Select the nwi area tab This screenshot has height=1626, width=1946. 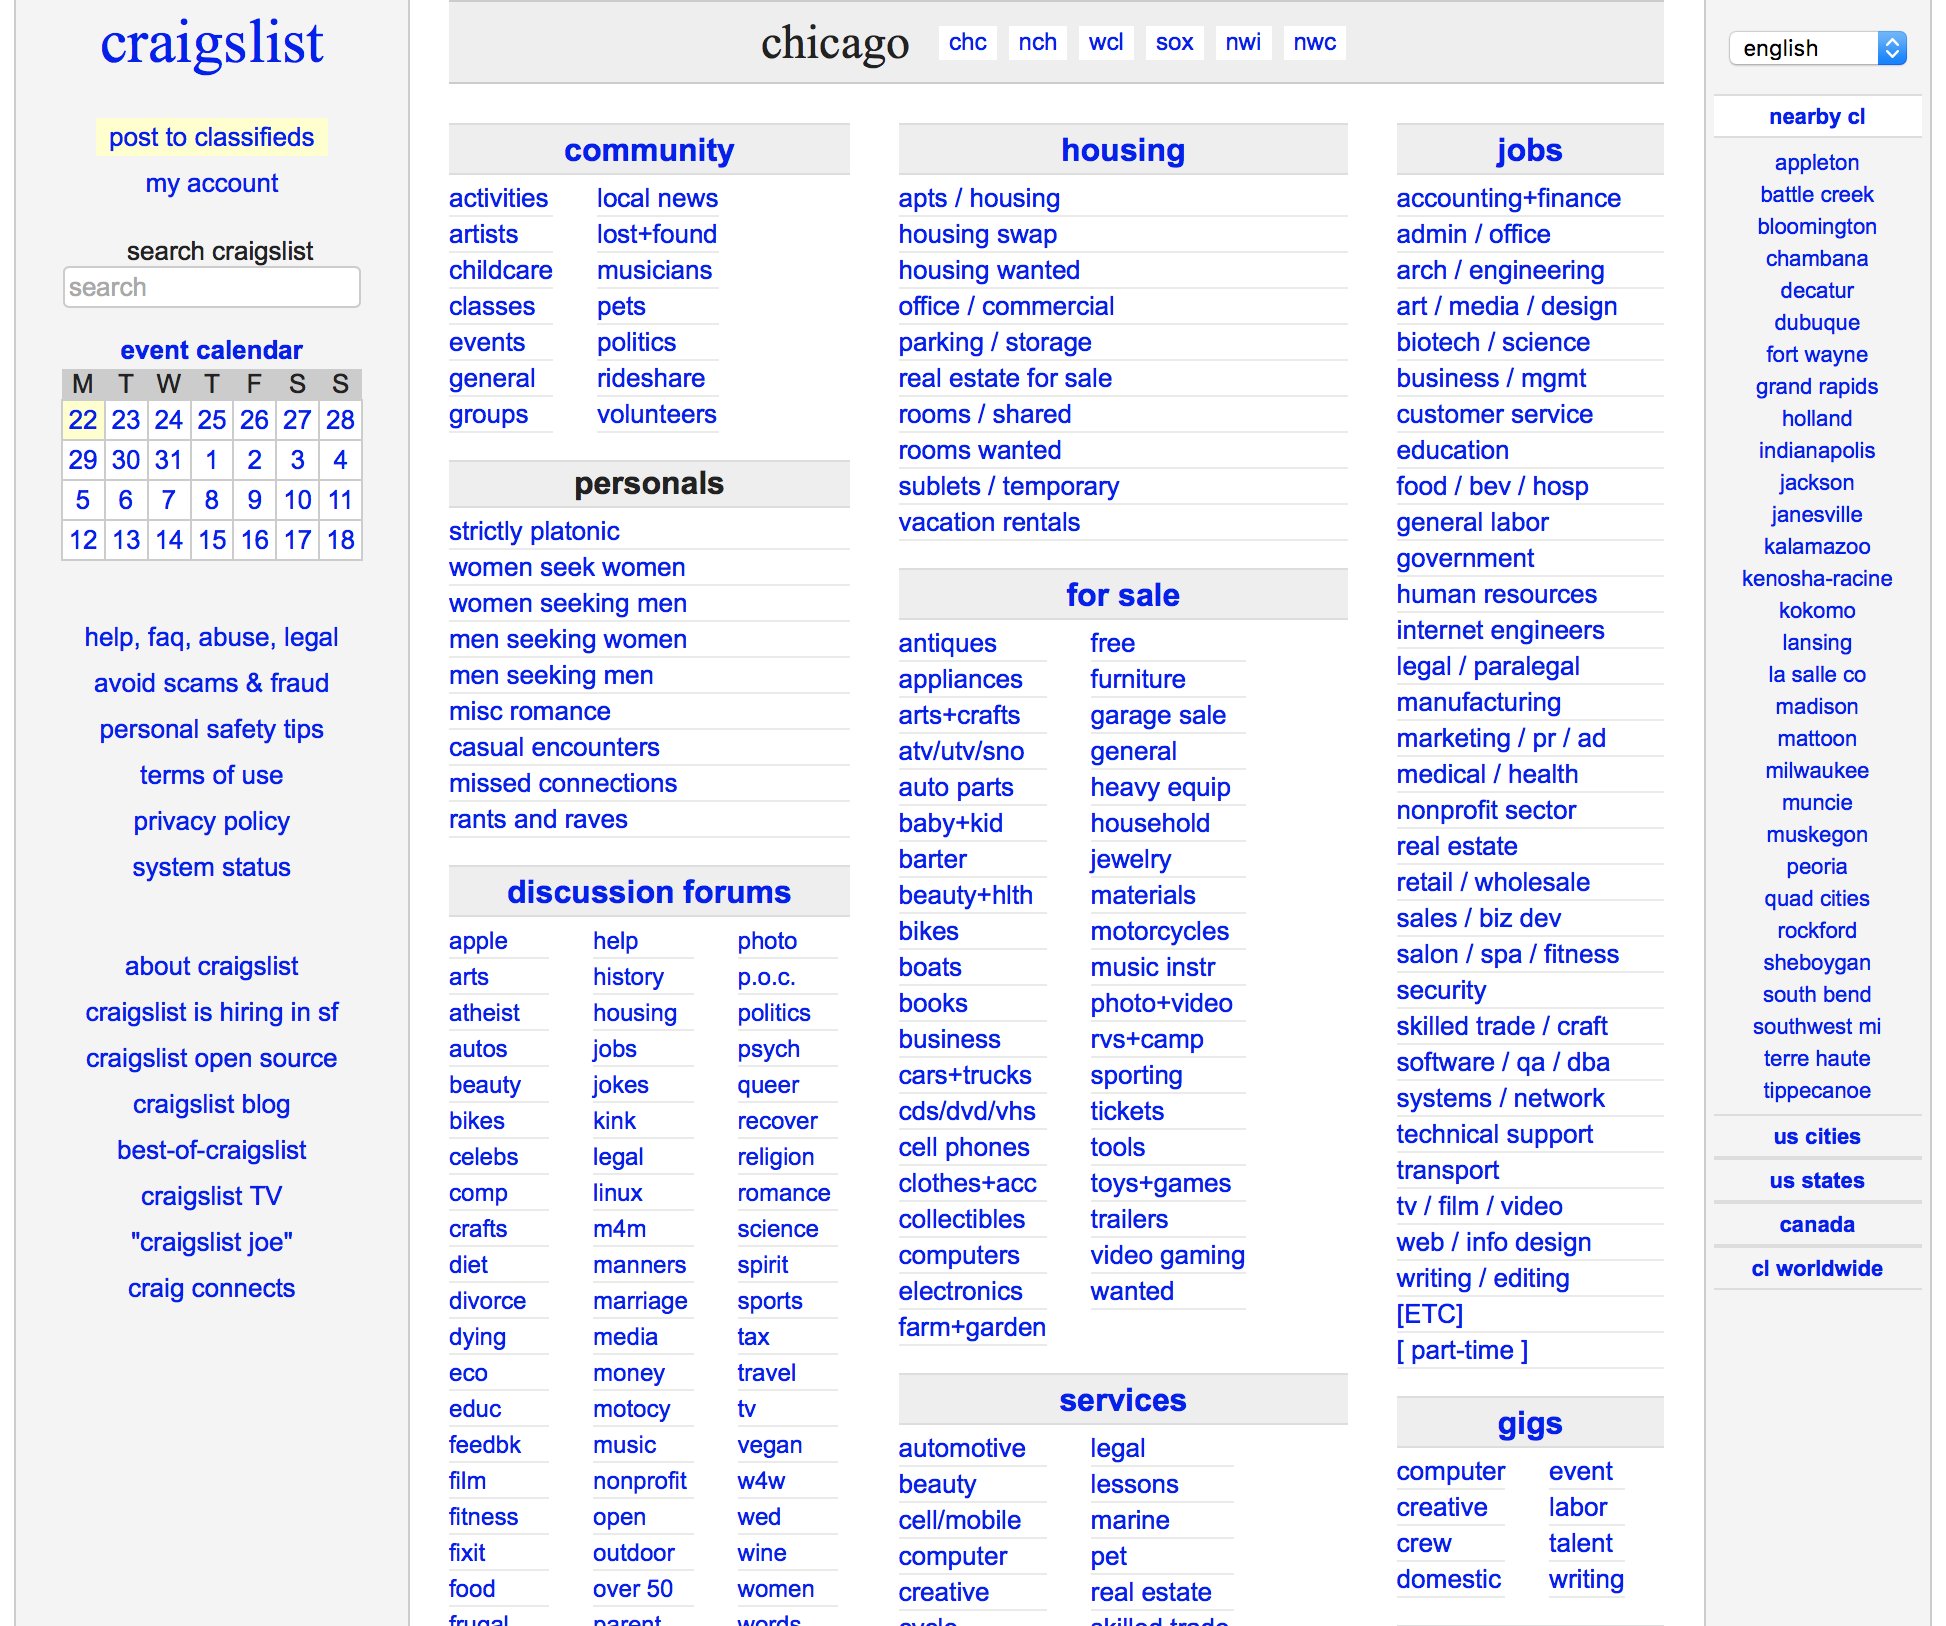point(1242,42)
